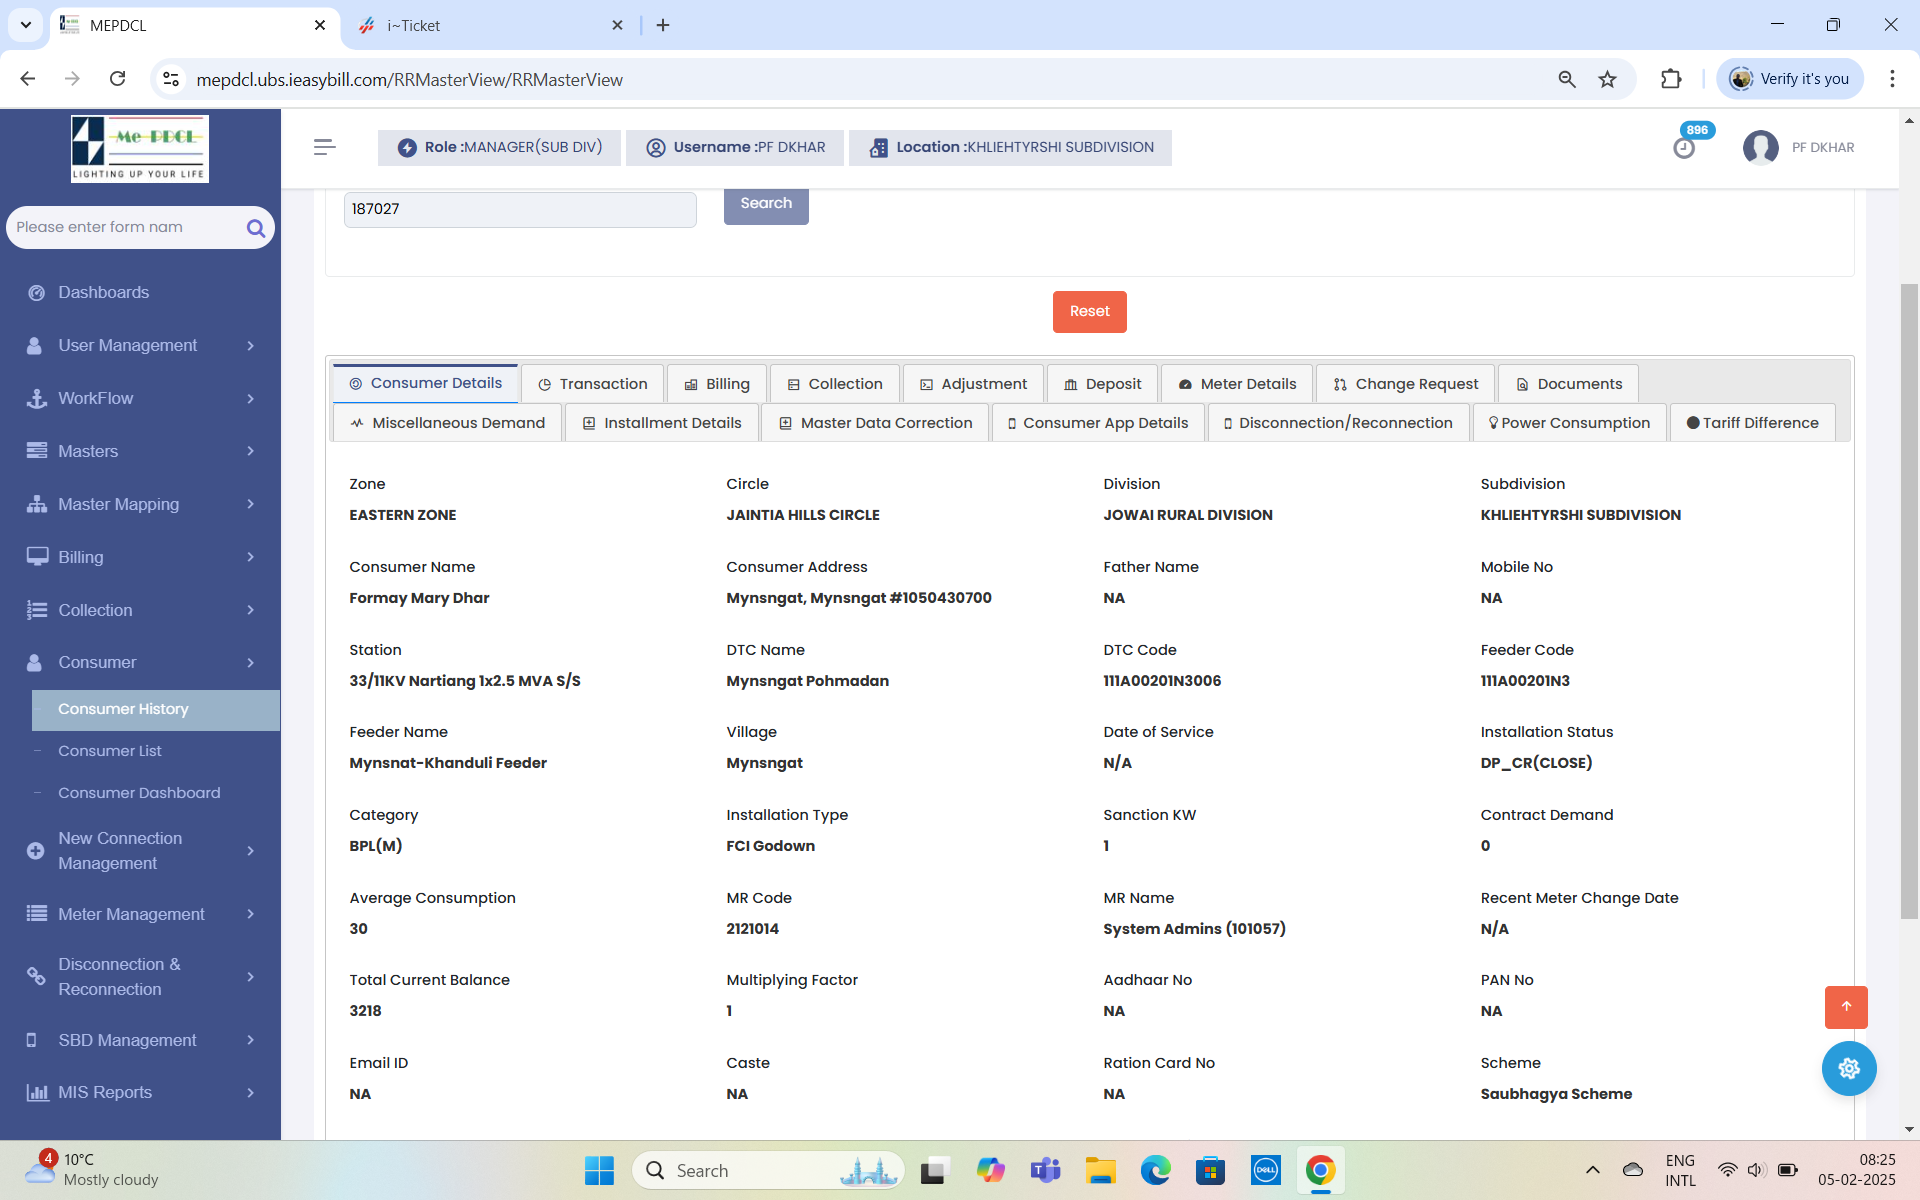Screen dimensions: 1920x1200
Task: Open the Chrome tab search dropdown
Action: pyautogui.click(x=25, y=25)
